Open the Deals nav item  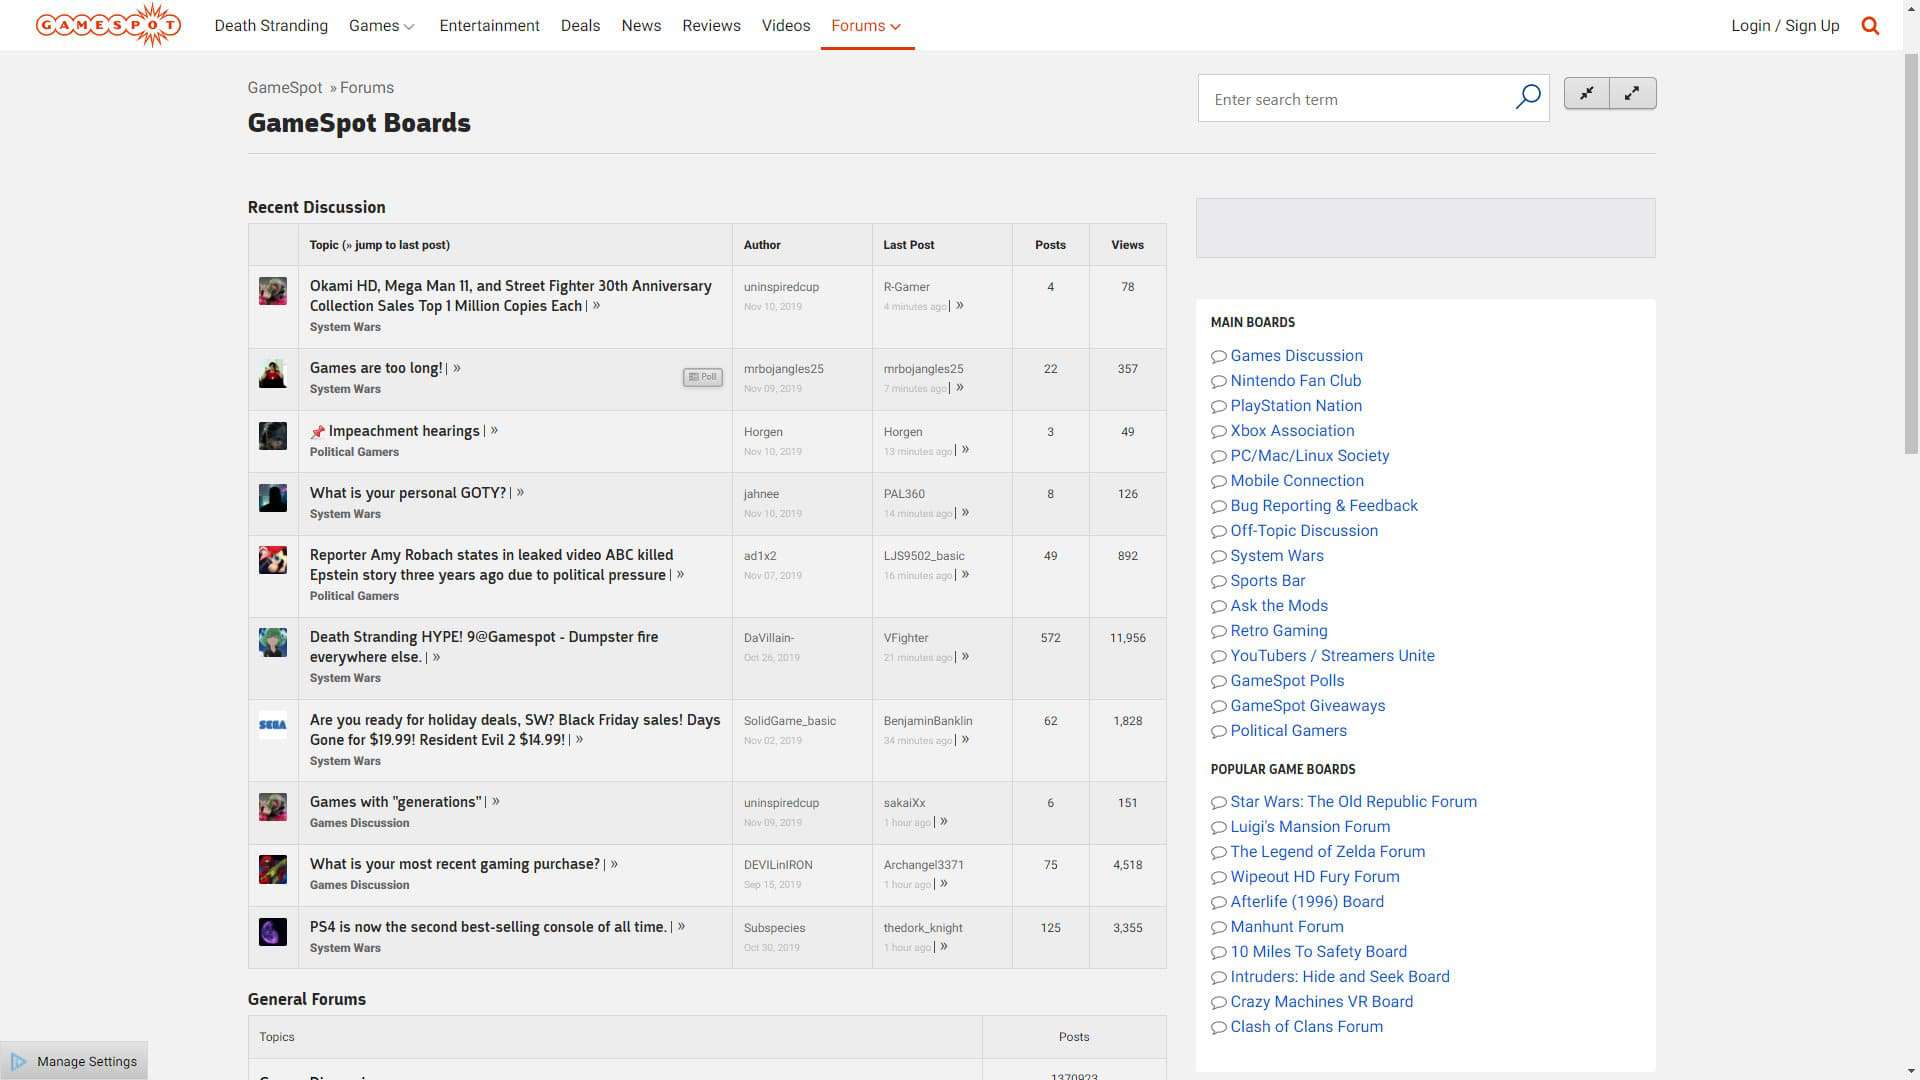click(x=580, y=26)
